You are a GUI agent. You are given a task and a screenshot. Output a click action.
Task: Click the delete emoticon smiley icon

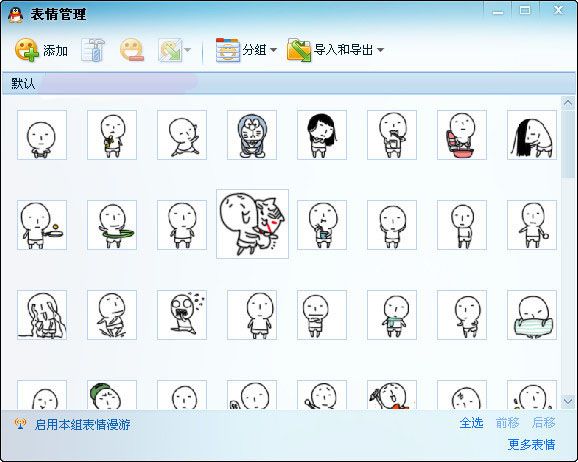[x=132, y=49]
